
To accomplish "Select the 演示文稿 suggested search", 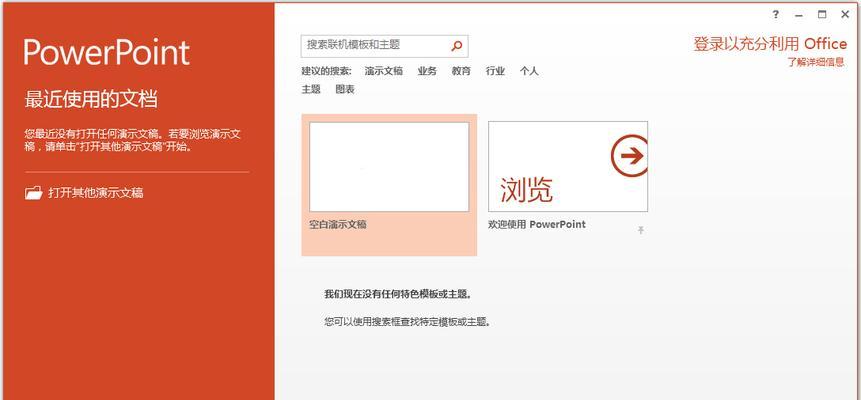I will click(x=383, y=71).
